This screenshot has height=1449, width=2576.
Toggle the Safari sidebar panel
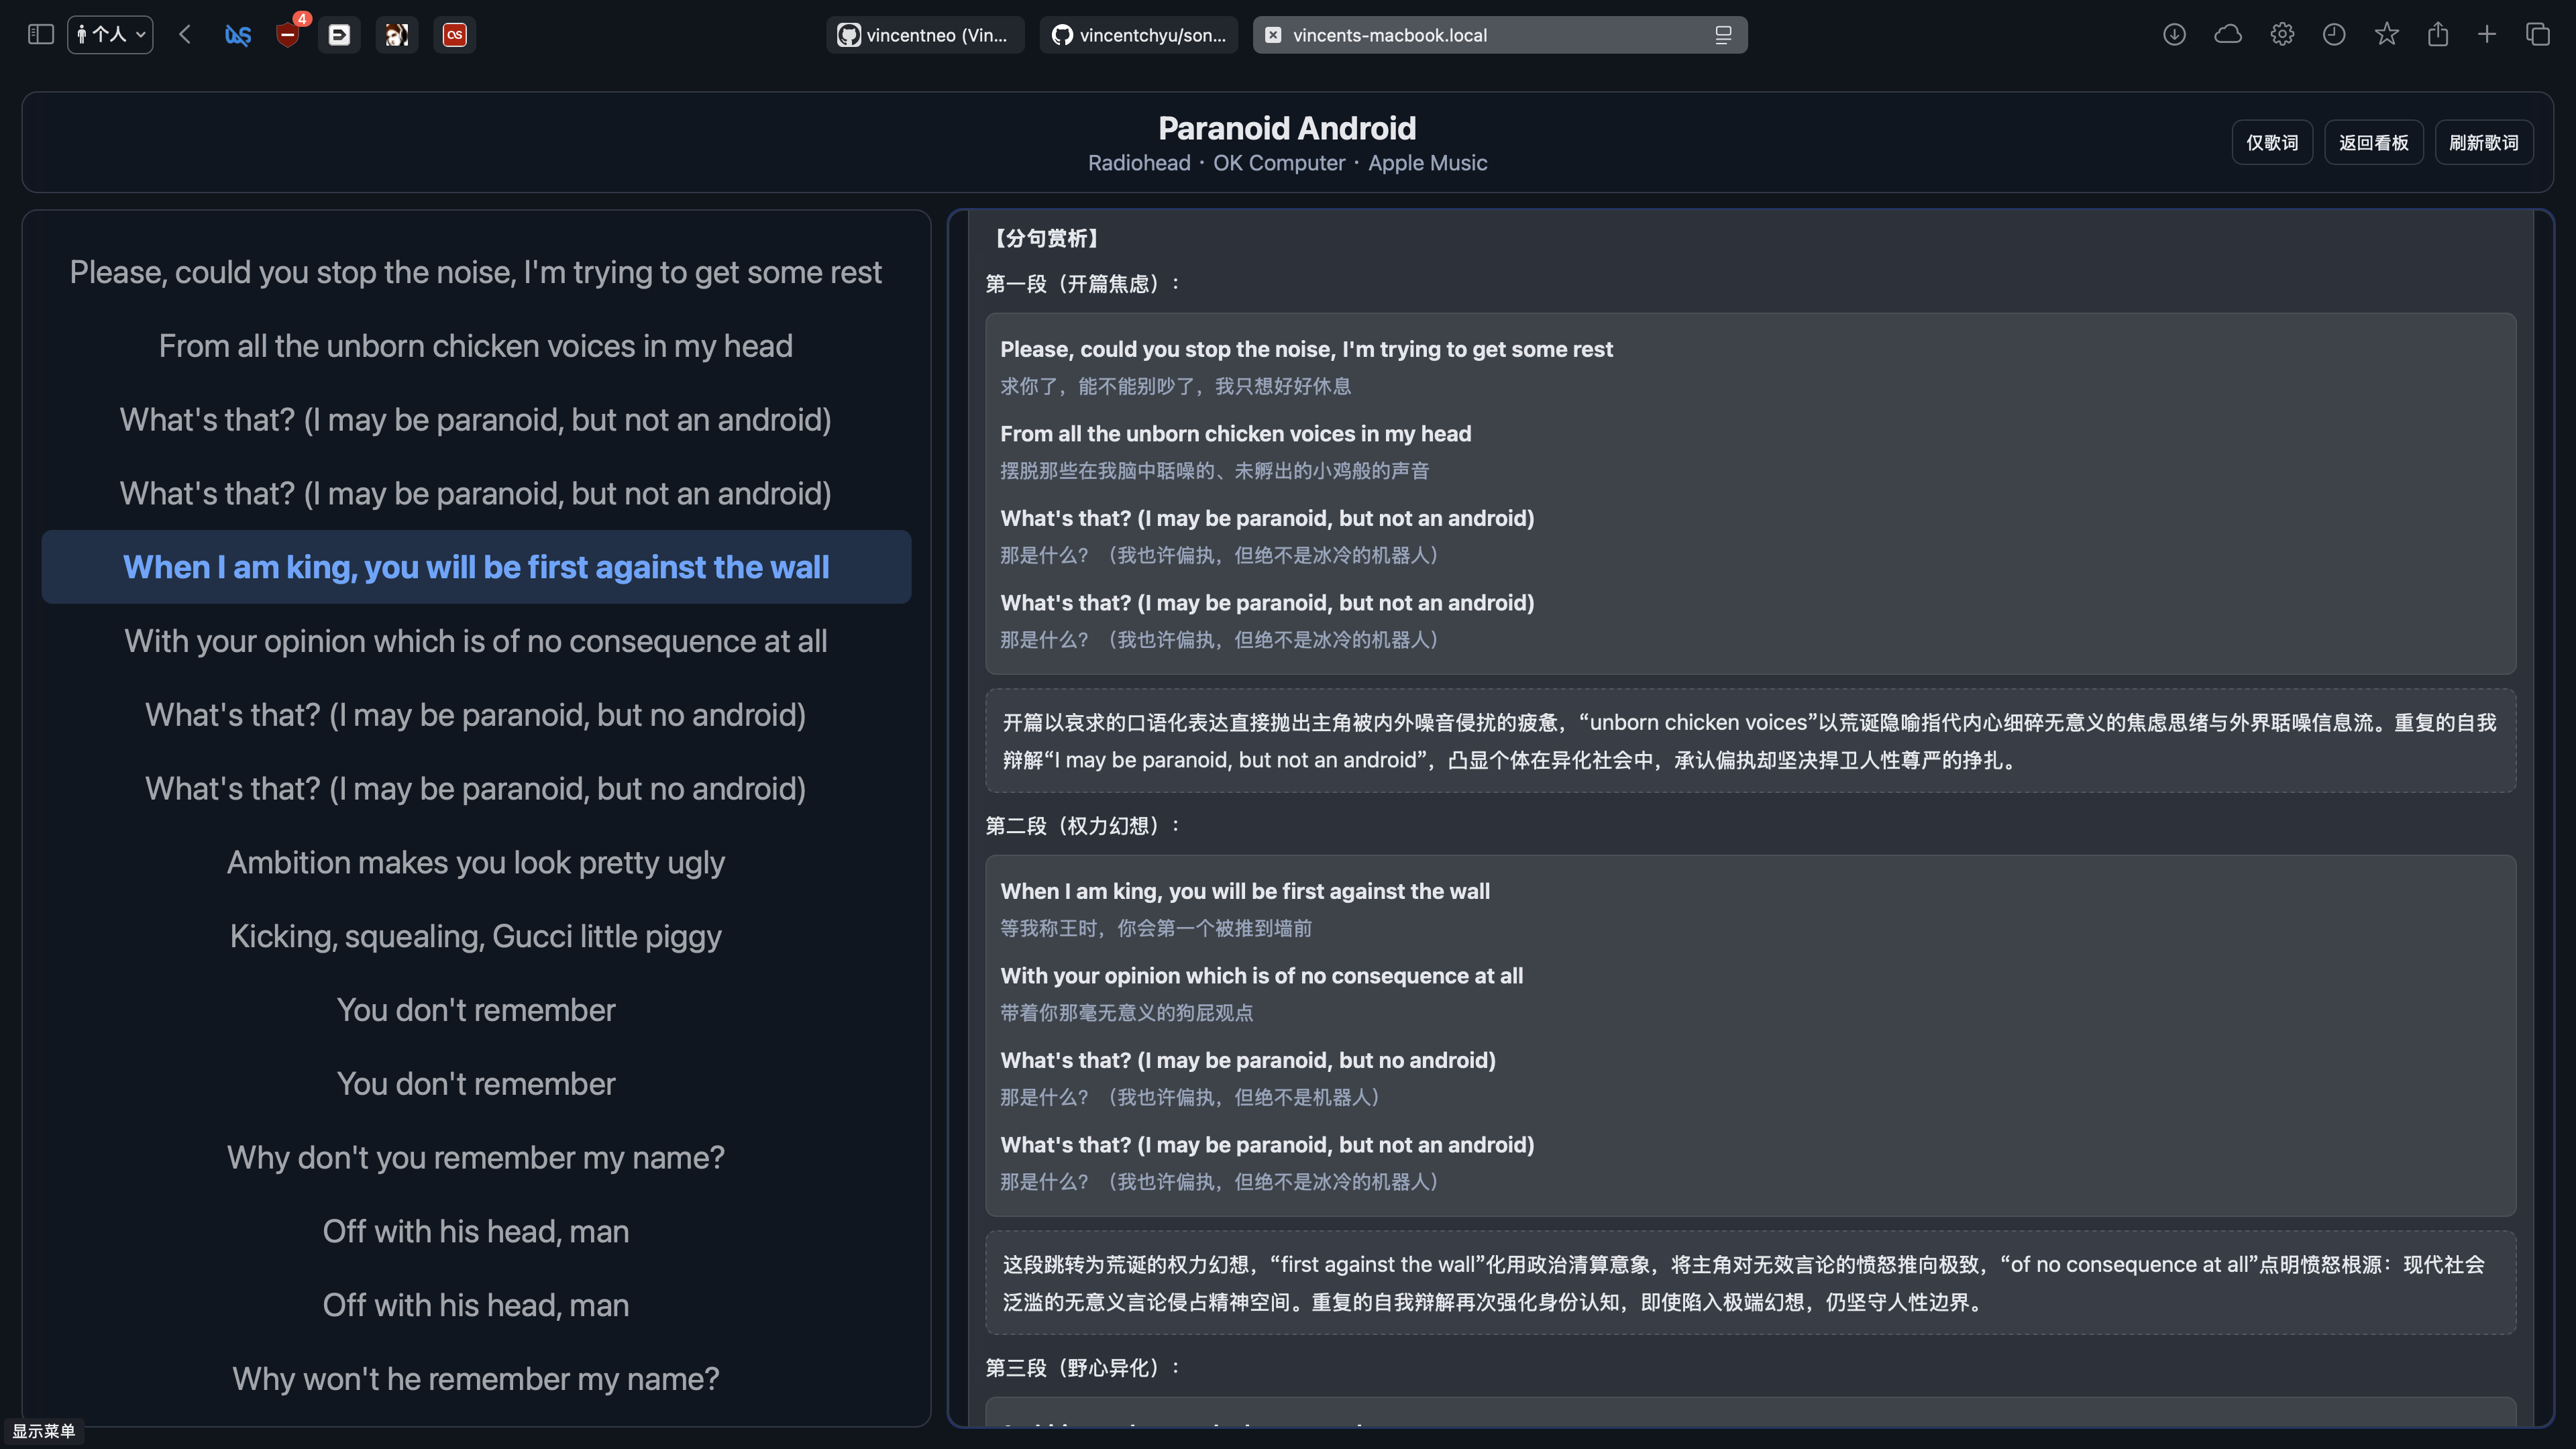pyautogui.click(x=40, y=35)
